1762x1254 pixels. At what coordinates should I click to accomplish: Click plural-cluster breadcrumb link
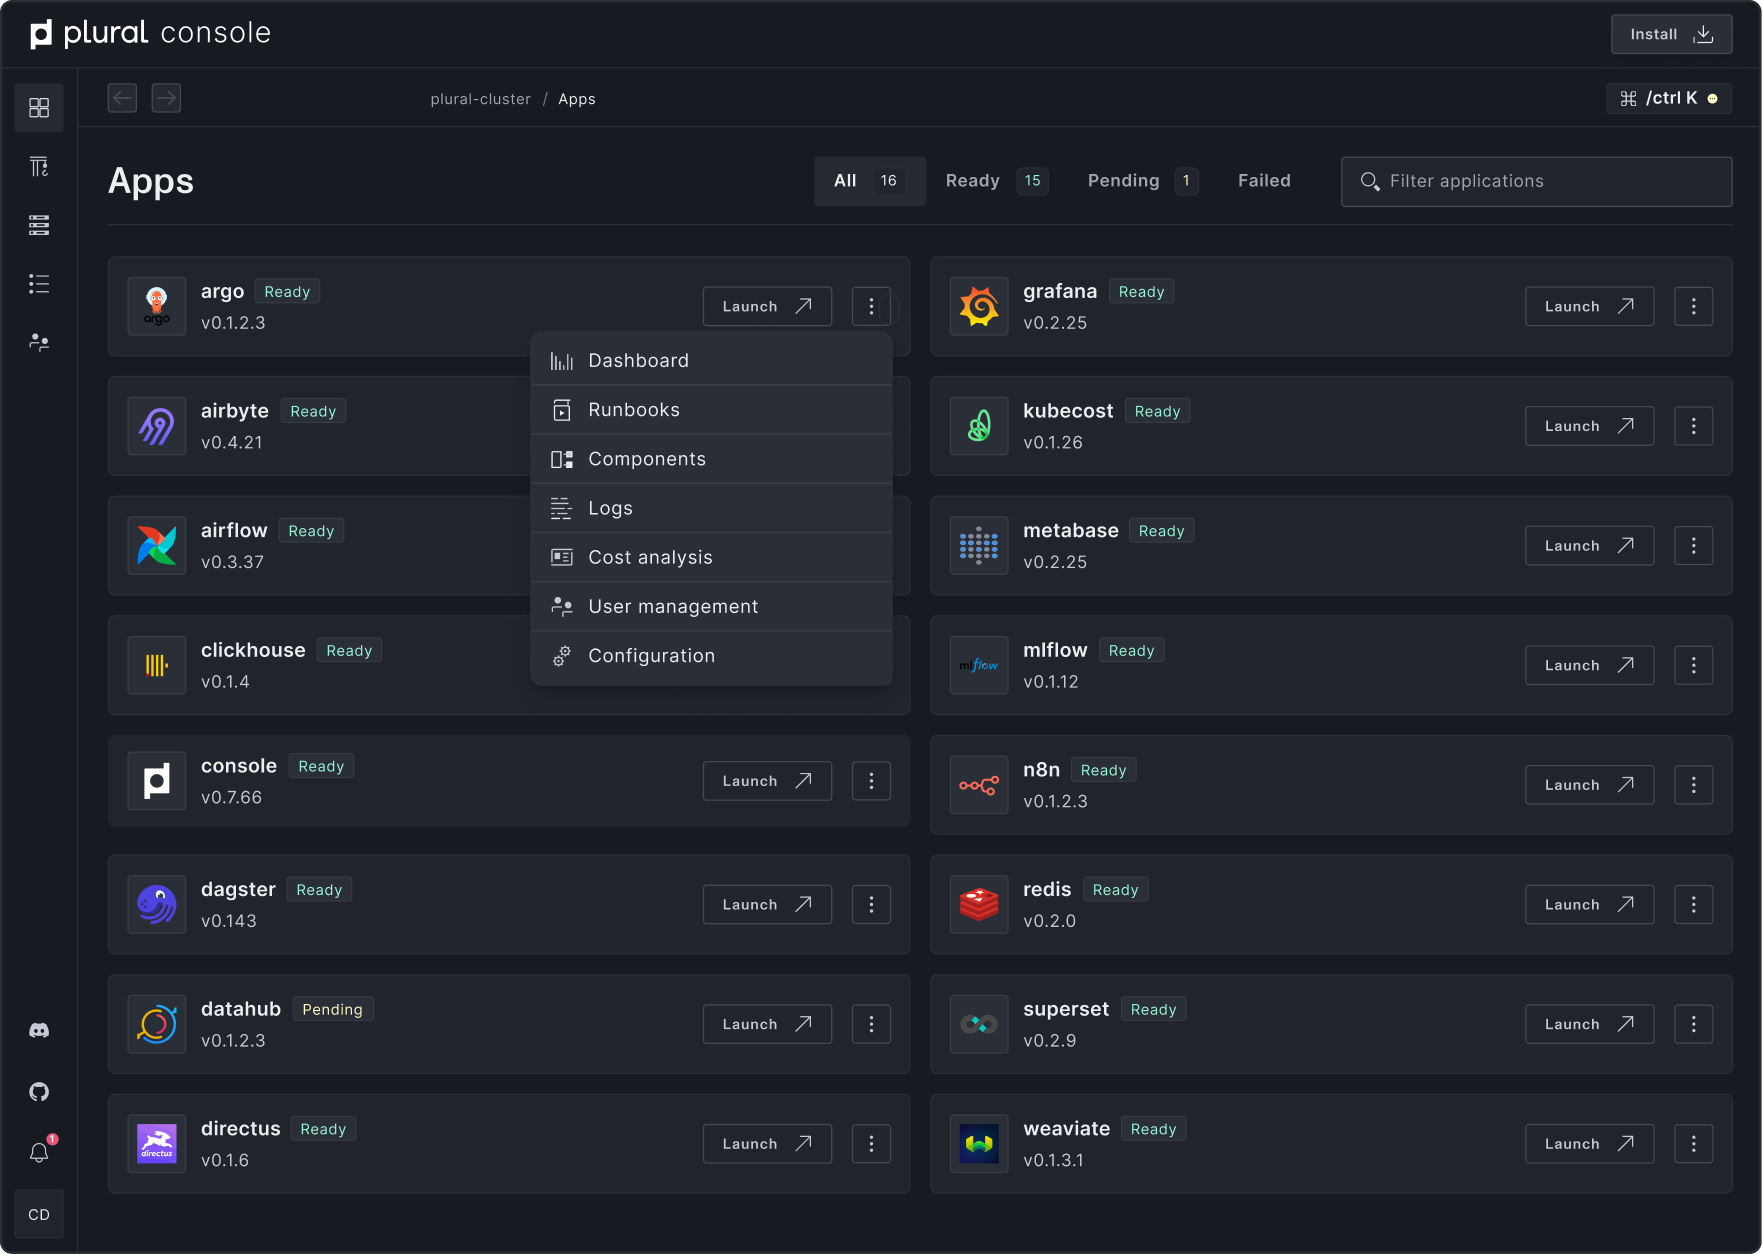pyautogui.click(x=481, y=99)
